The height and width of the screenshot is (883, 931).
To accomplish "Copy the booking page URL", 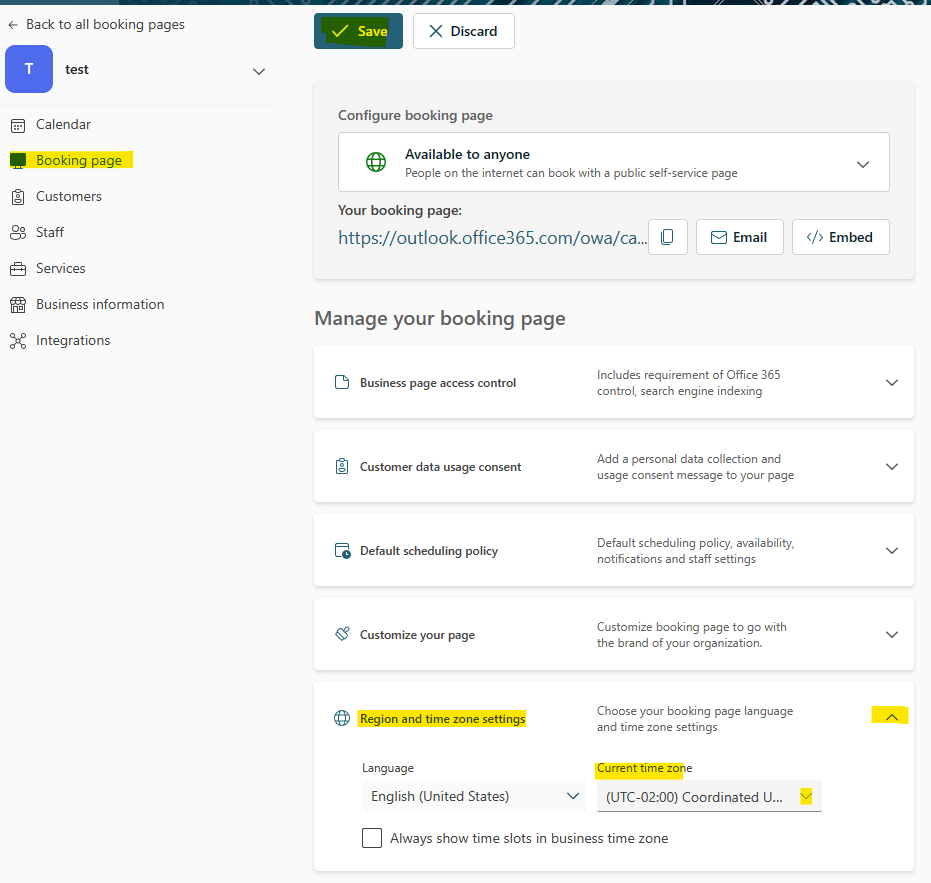I will tap(667, 237).
